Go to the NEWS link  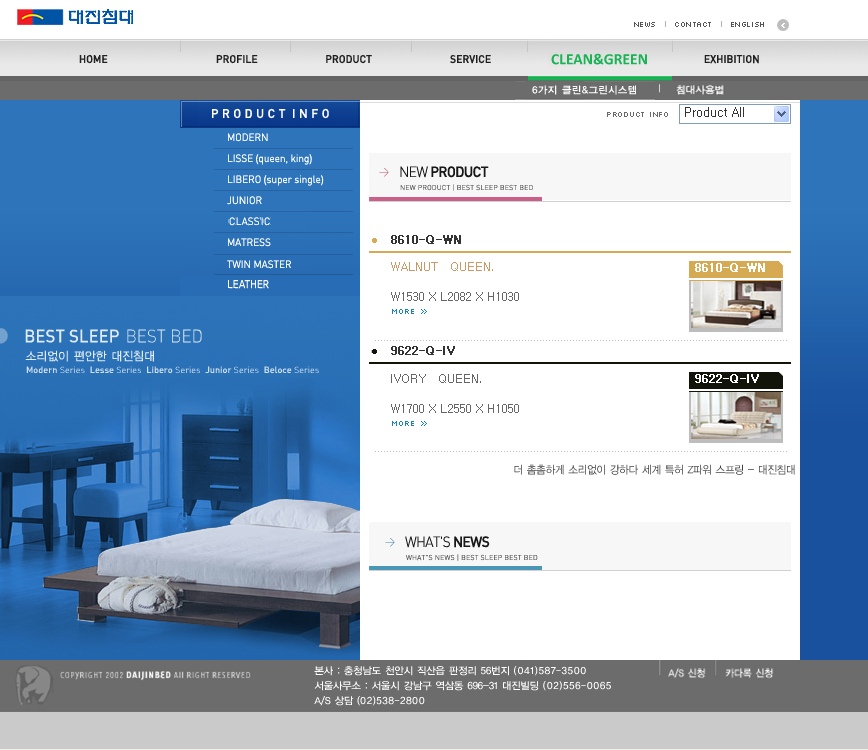[x=644, y=24]
